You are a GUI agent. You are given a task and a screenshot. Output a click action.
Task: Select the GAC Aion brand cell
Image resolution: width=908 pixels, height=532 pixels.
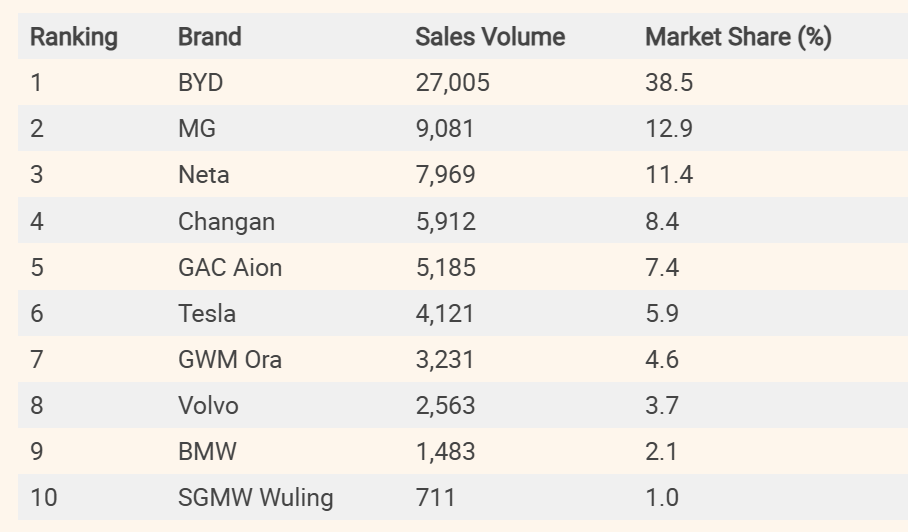tap(230, 267)
